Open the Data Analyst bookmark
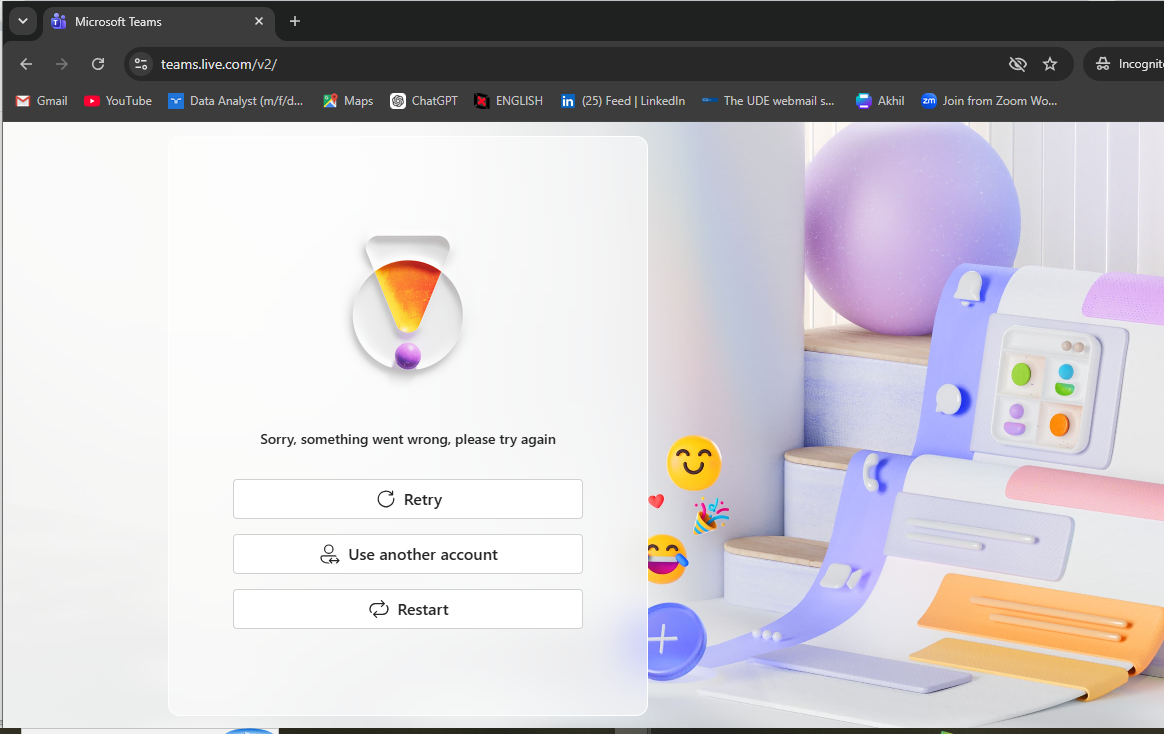This screenshot has width=1164, height=734. pos(236,101)
